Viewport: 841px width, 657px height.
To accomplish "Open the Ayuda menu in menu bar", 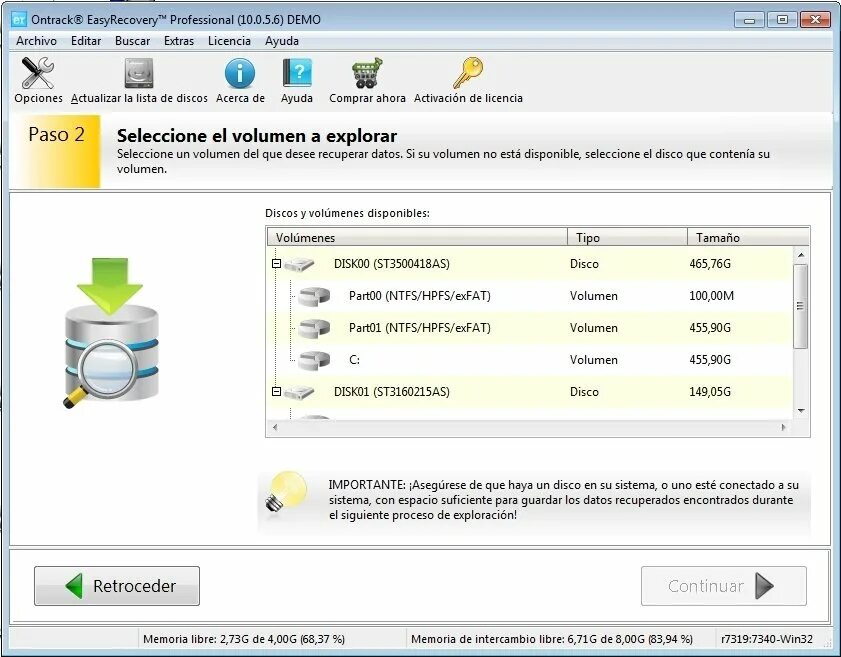I will [282, 41].
